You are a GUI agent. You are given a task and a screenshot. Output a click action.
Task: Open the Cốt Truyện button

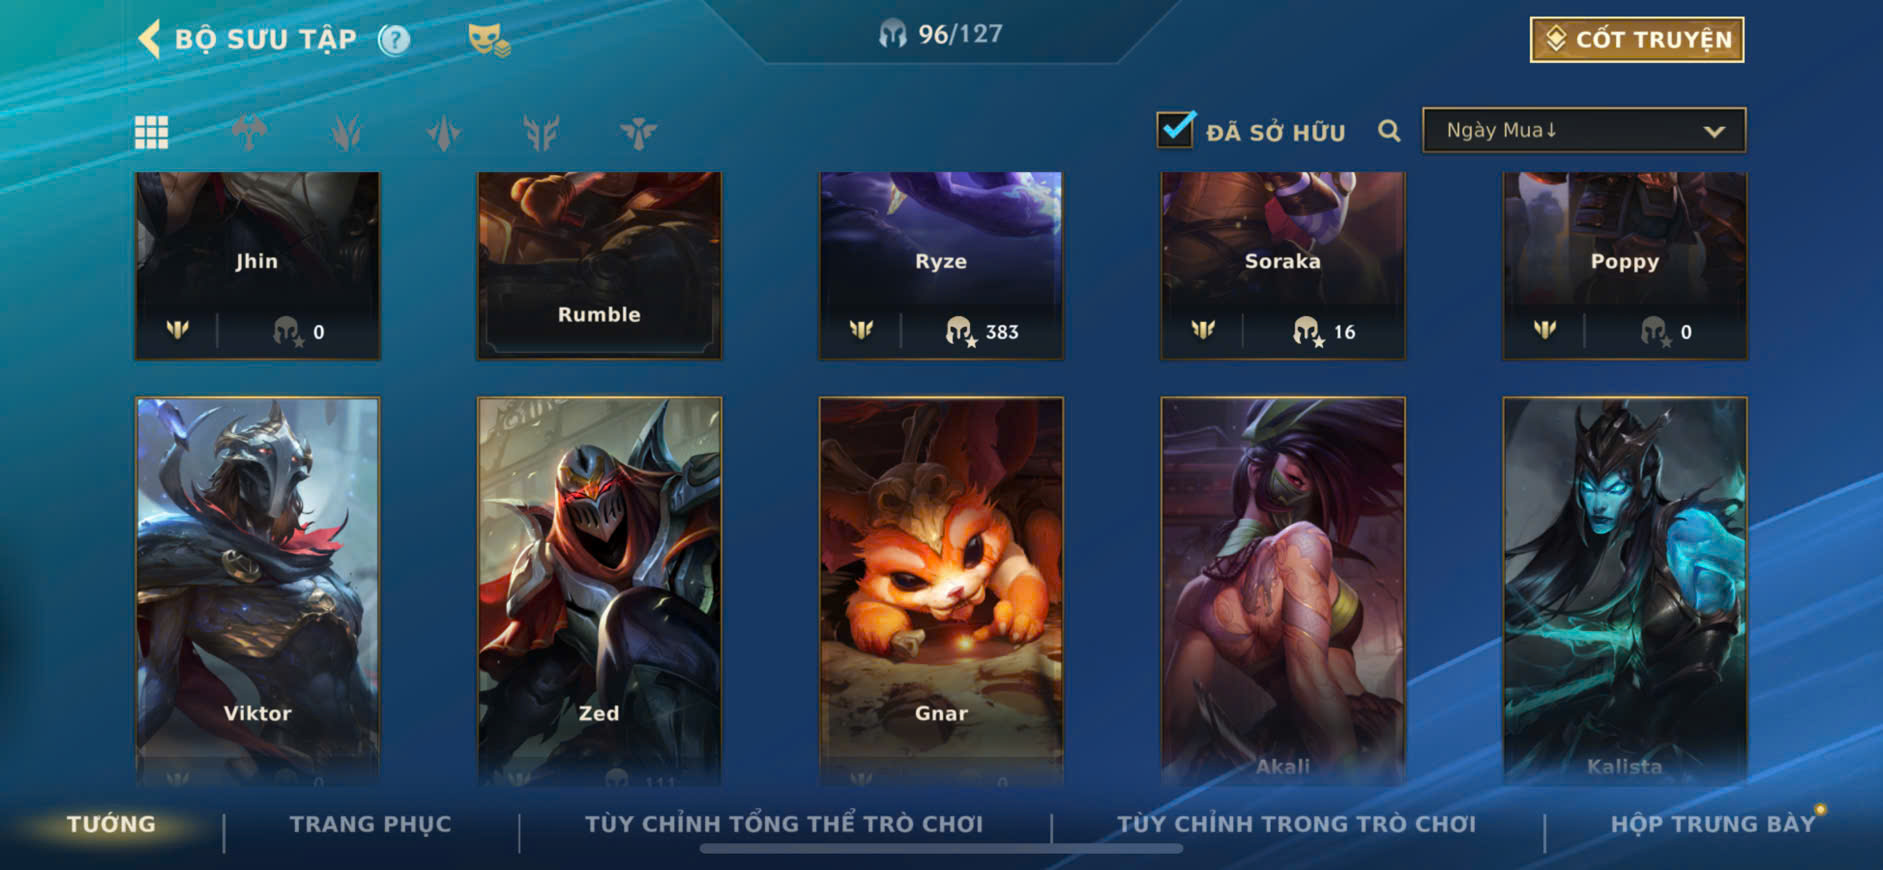(x=1637, y=40)
